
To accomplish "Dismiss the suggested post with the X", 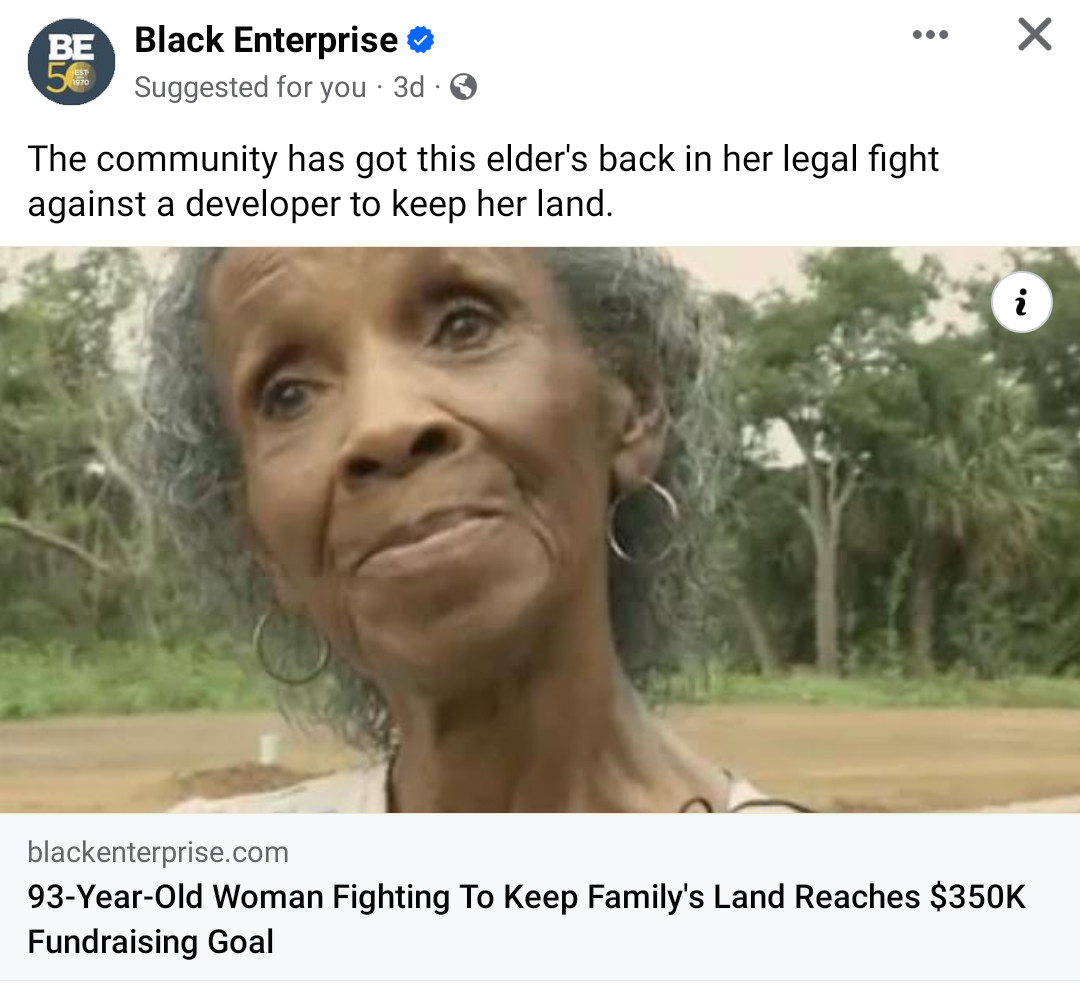I will (x=1035, y=34).
